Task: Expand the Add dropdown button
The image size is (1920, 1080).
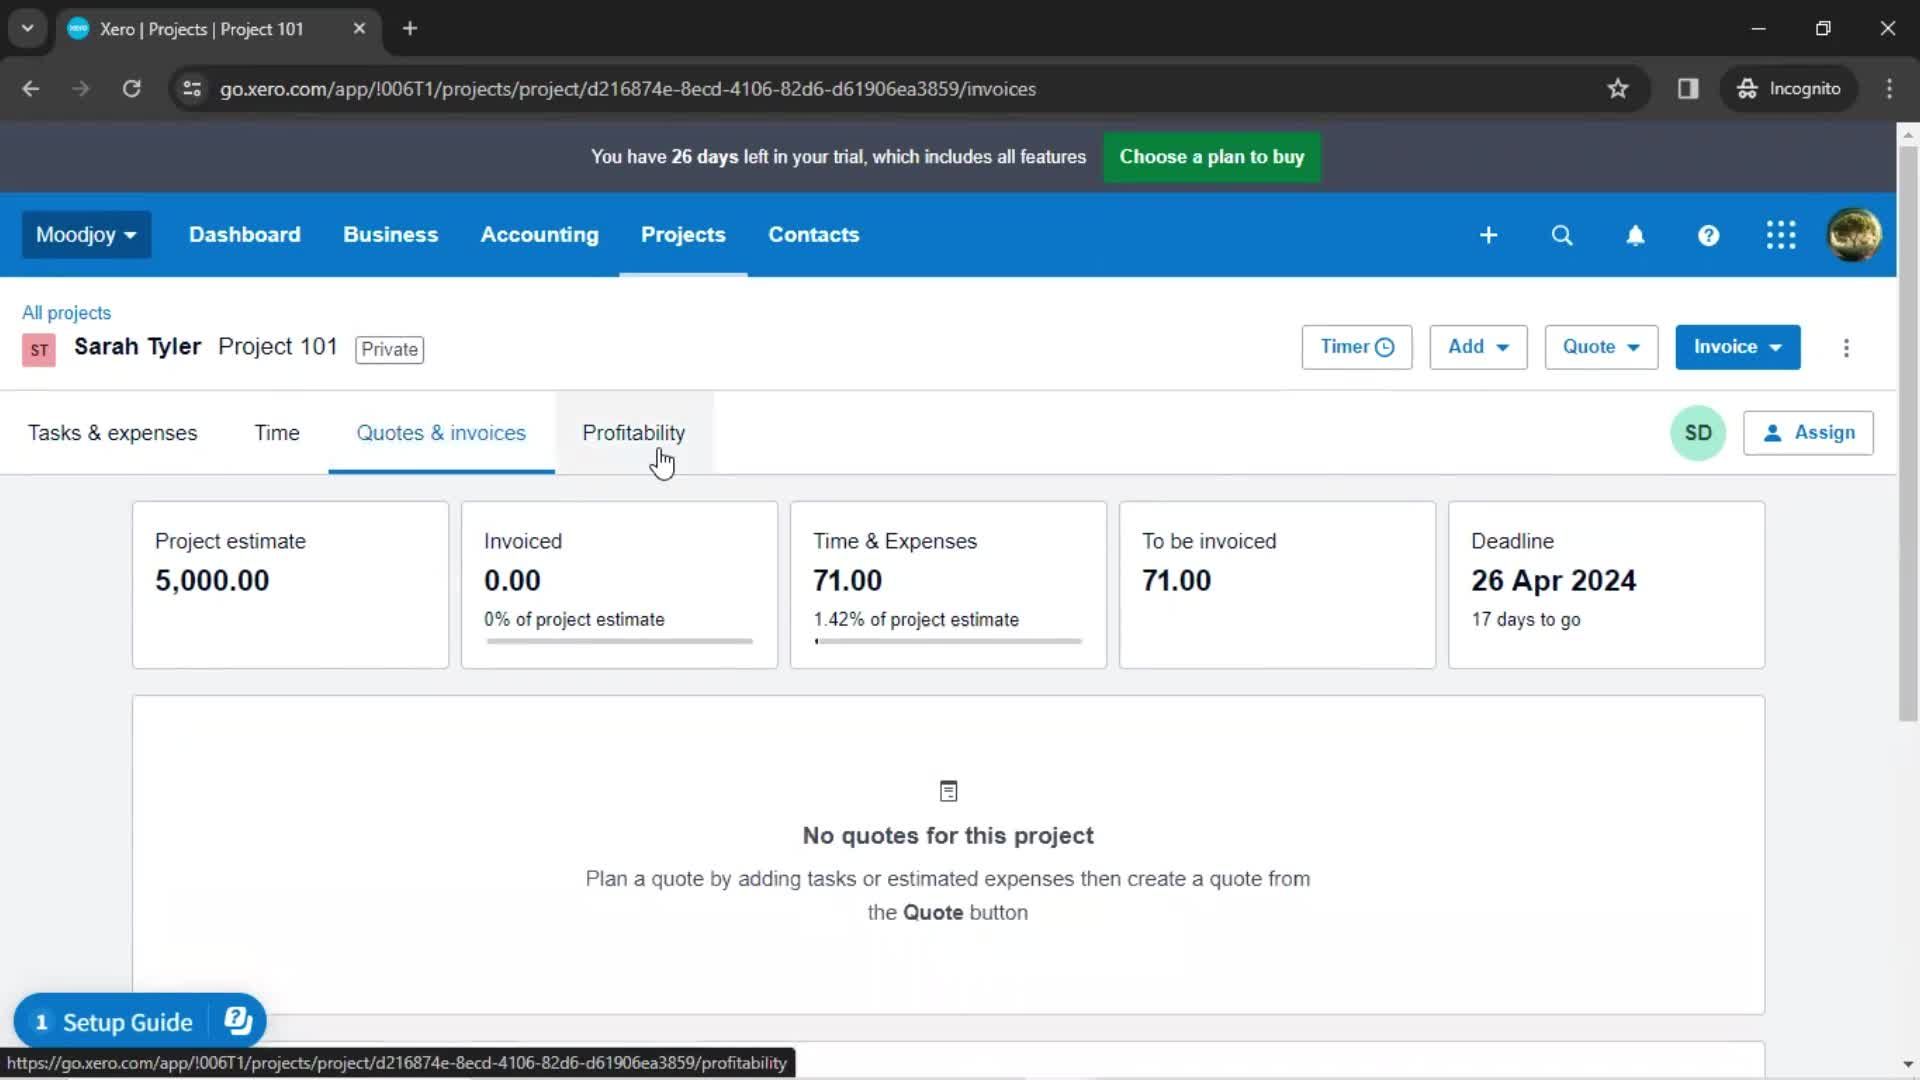Action: pos(1478,347)
